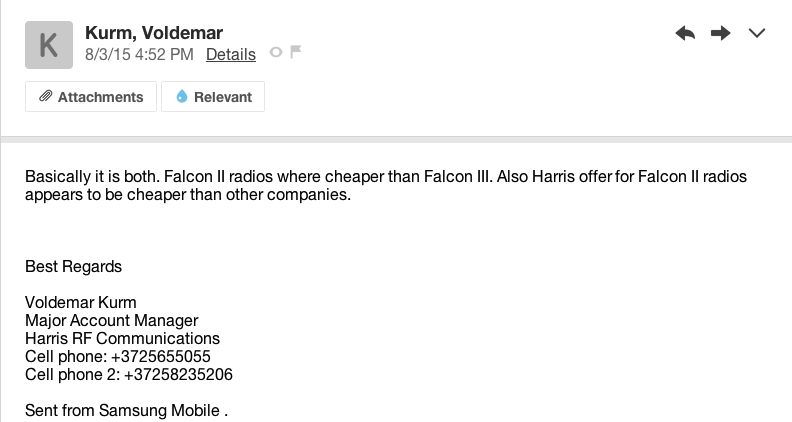Click the cell phone number +3725655055
Image resolution: width=792 pixels, height=422 pixels.
161,356
